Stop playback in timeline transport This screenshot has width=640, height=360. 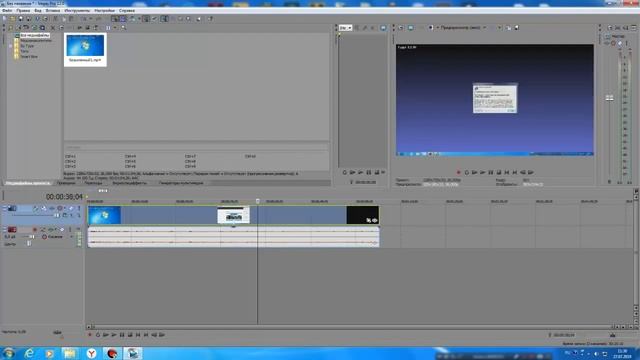point(130,335)
